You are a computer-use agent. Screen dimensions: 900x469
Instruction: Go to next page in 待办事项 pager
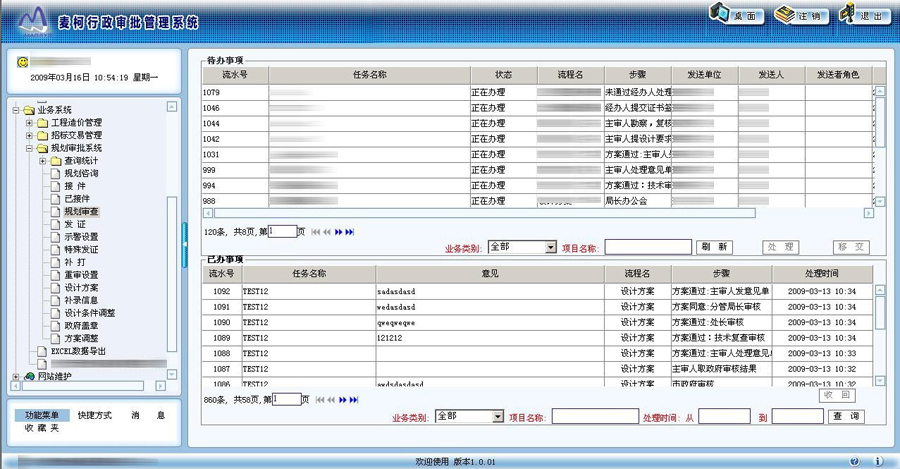[x=339, y=232]
